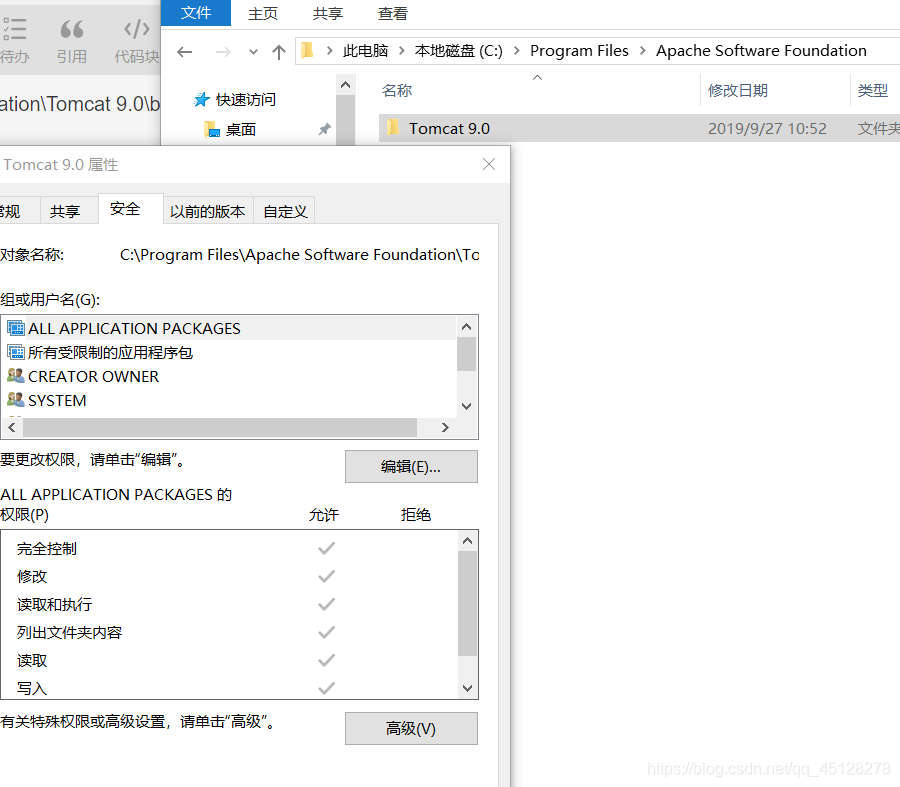900x787 pixels.
Task: Click the date 2019/9/27 10:52
Action: pos(767,129)
